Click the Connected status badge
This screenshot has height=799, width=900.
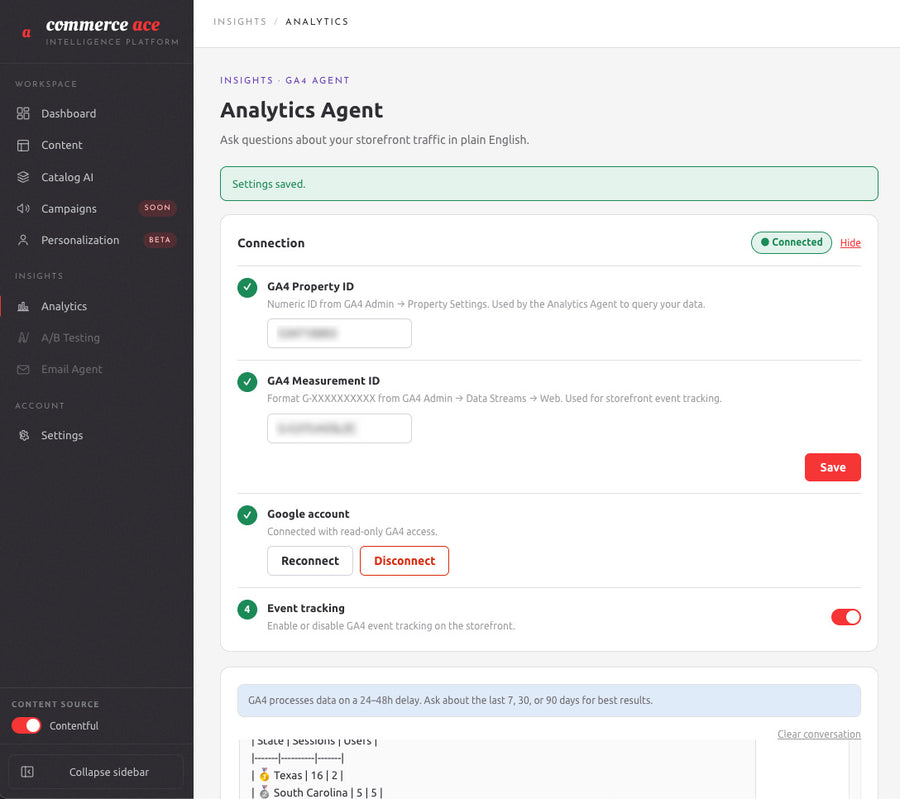791,242
